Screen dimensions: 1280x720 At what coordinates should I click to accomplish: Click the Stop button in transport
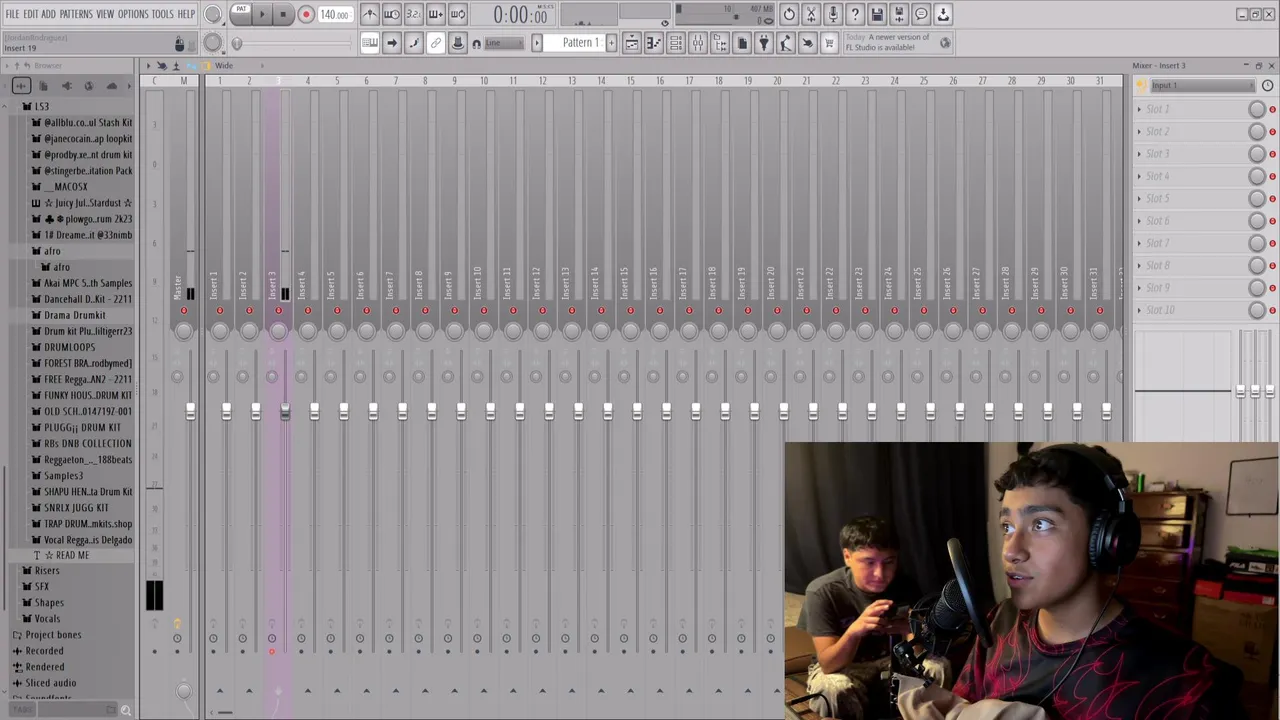coord(283,15)
